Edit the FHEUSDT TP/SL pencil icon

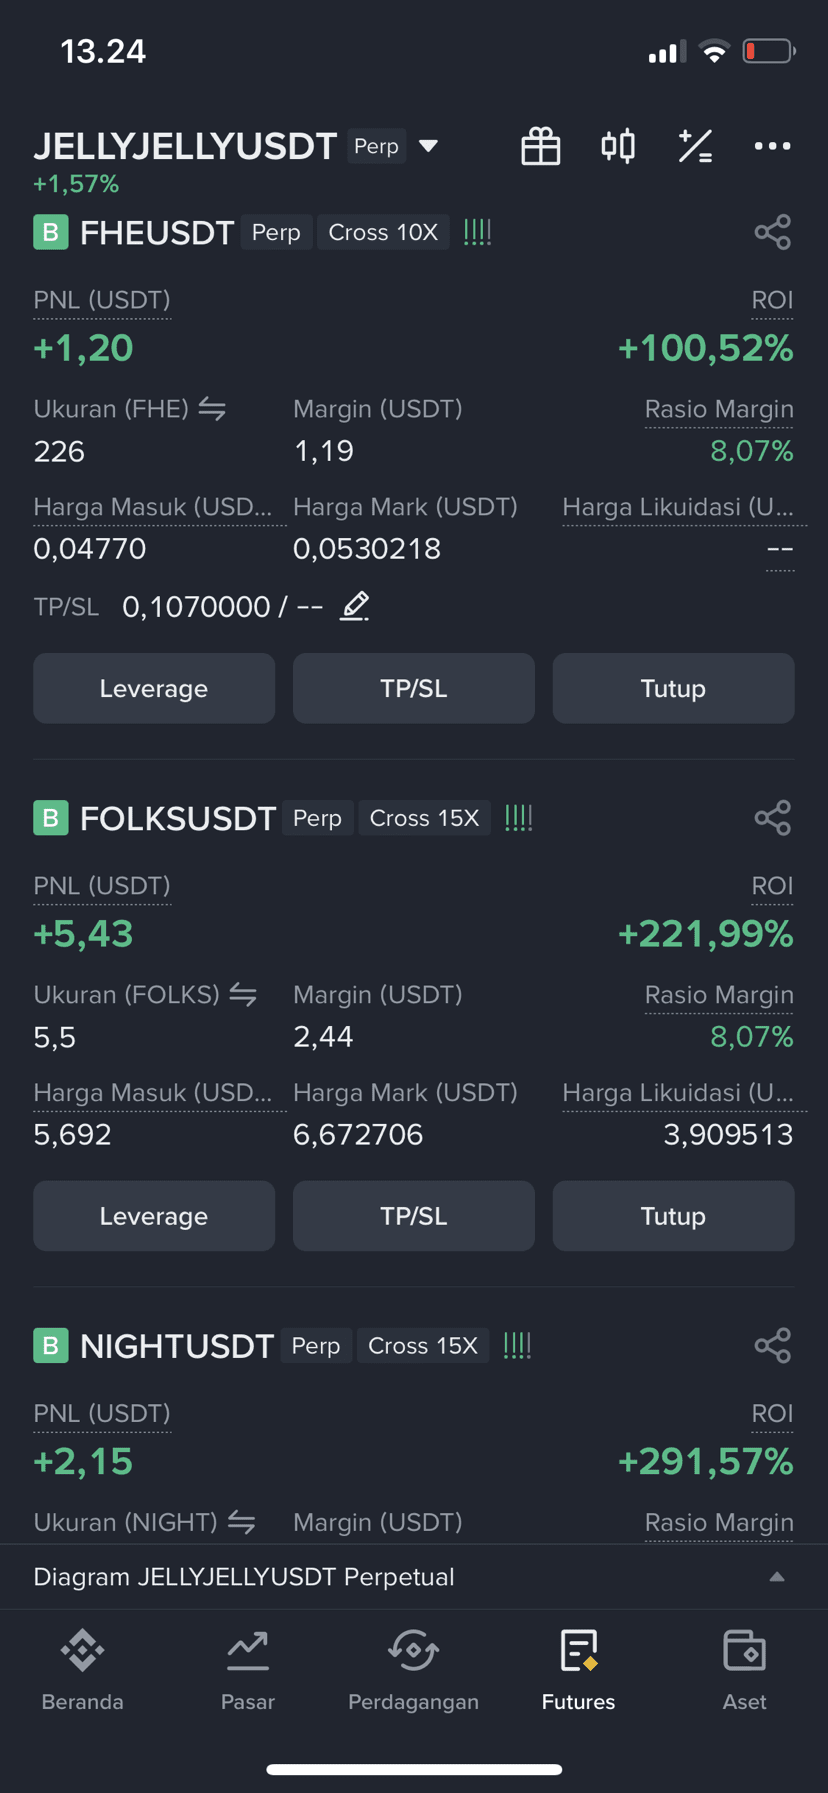point(355,606)
